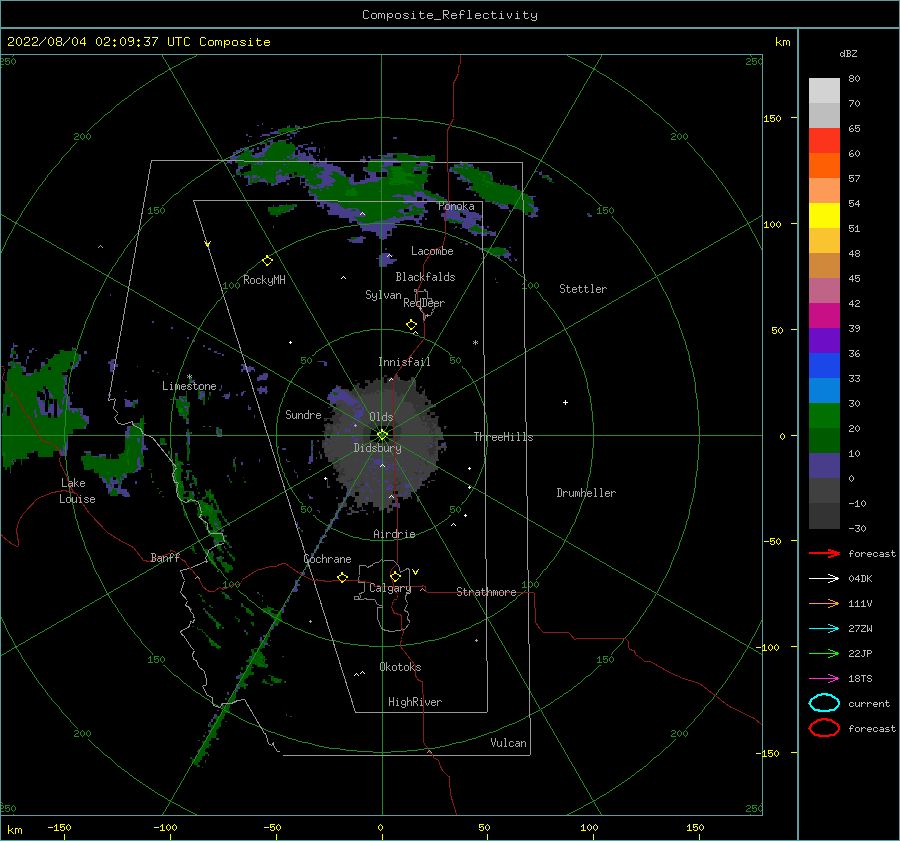Select the 2022/08/04 02:09:37 UTC Composite timestamp
900x841 pixels.
(138, 42)
